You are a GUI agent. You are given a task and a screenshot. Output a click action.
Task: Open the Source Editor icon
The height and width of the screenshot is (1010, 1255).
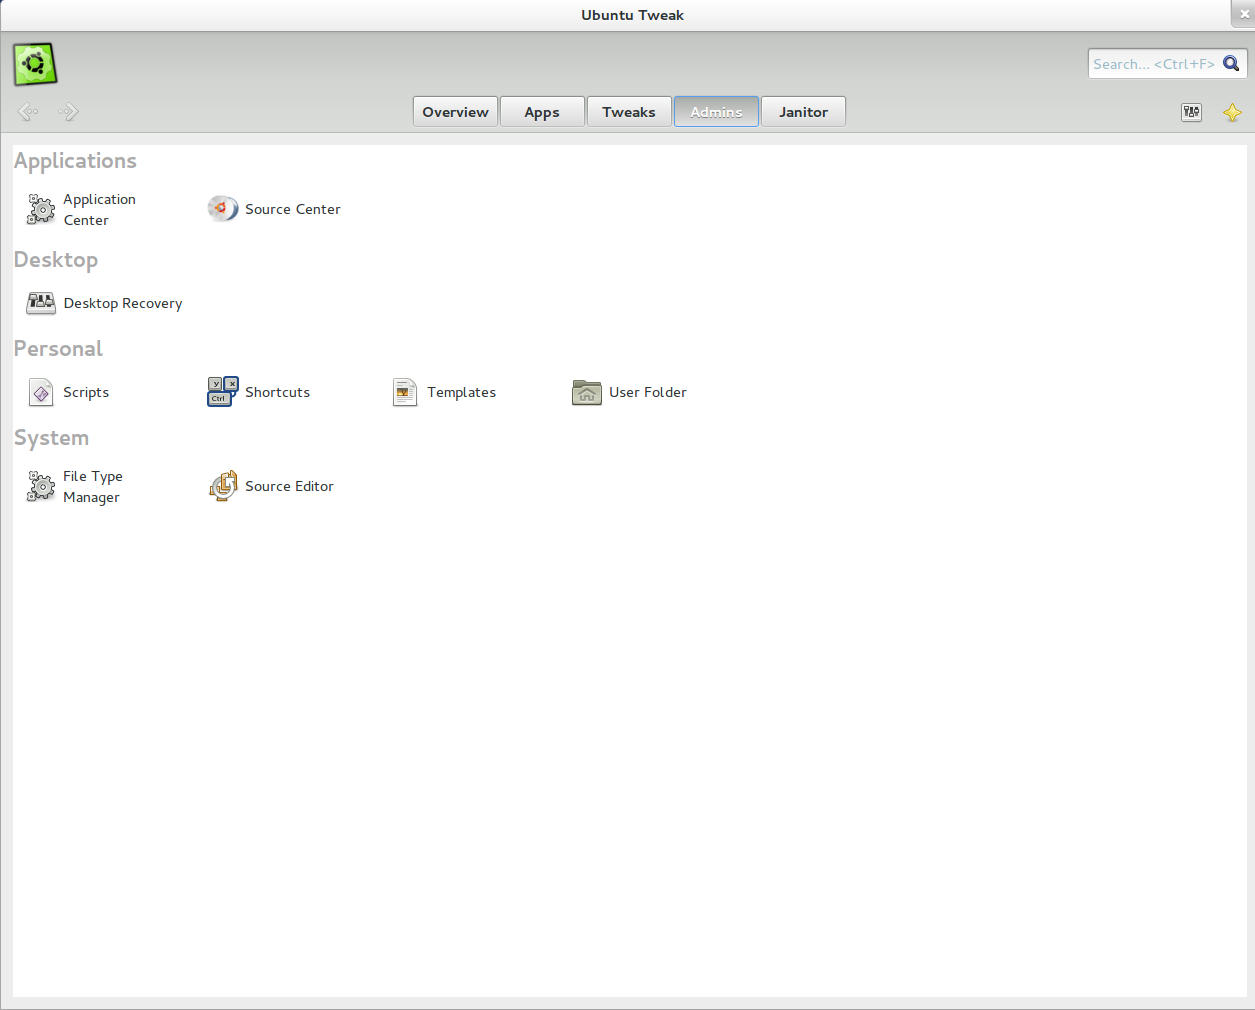coord(223,486)
